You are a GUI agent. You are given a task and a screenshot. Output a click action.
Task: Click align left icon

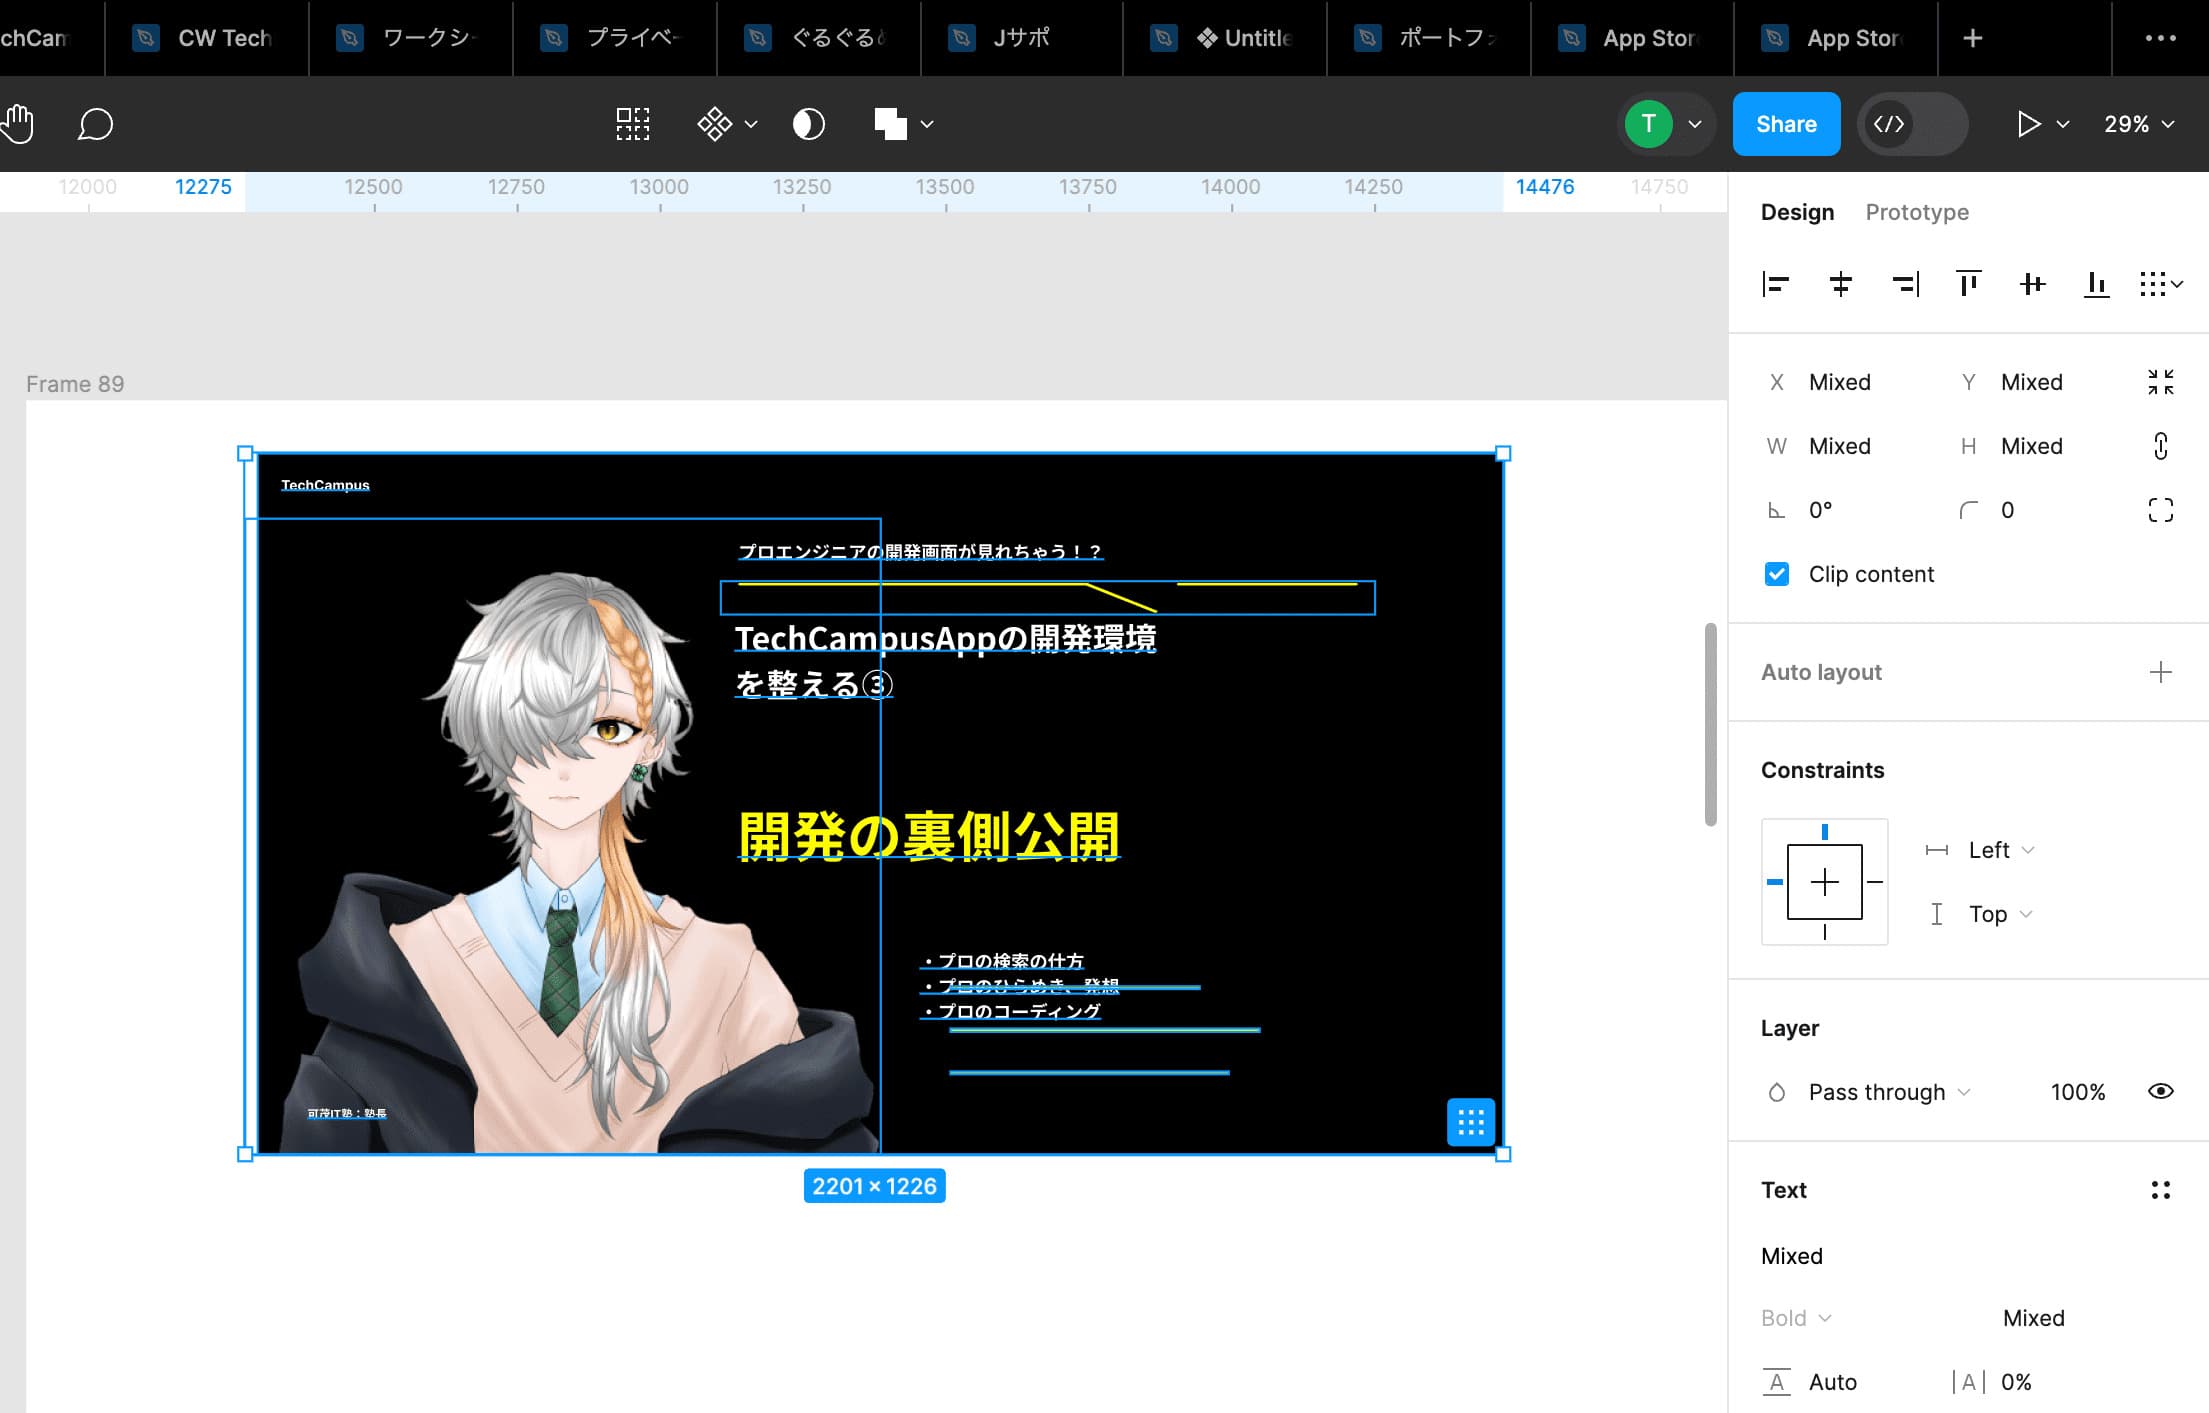point(1775,284)
